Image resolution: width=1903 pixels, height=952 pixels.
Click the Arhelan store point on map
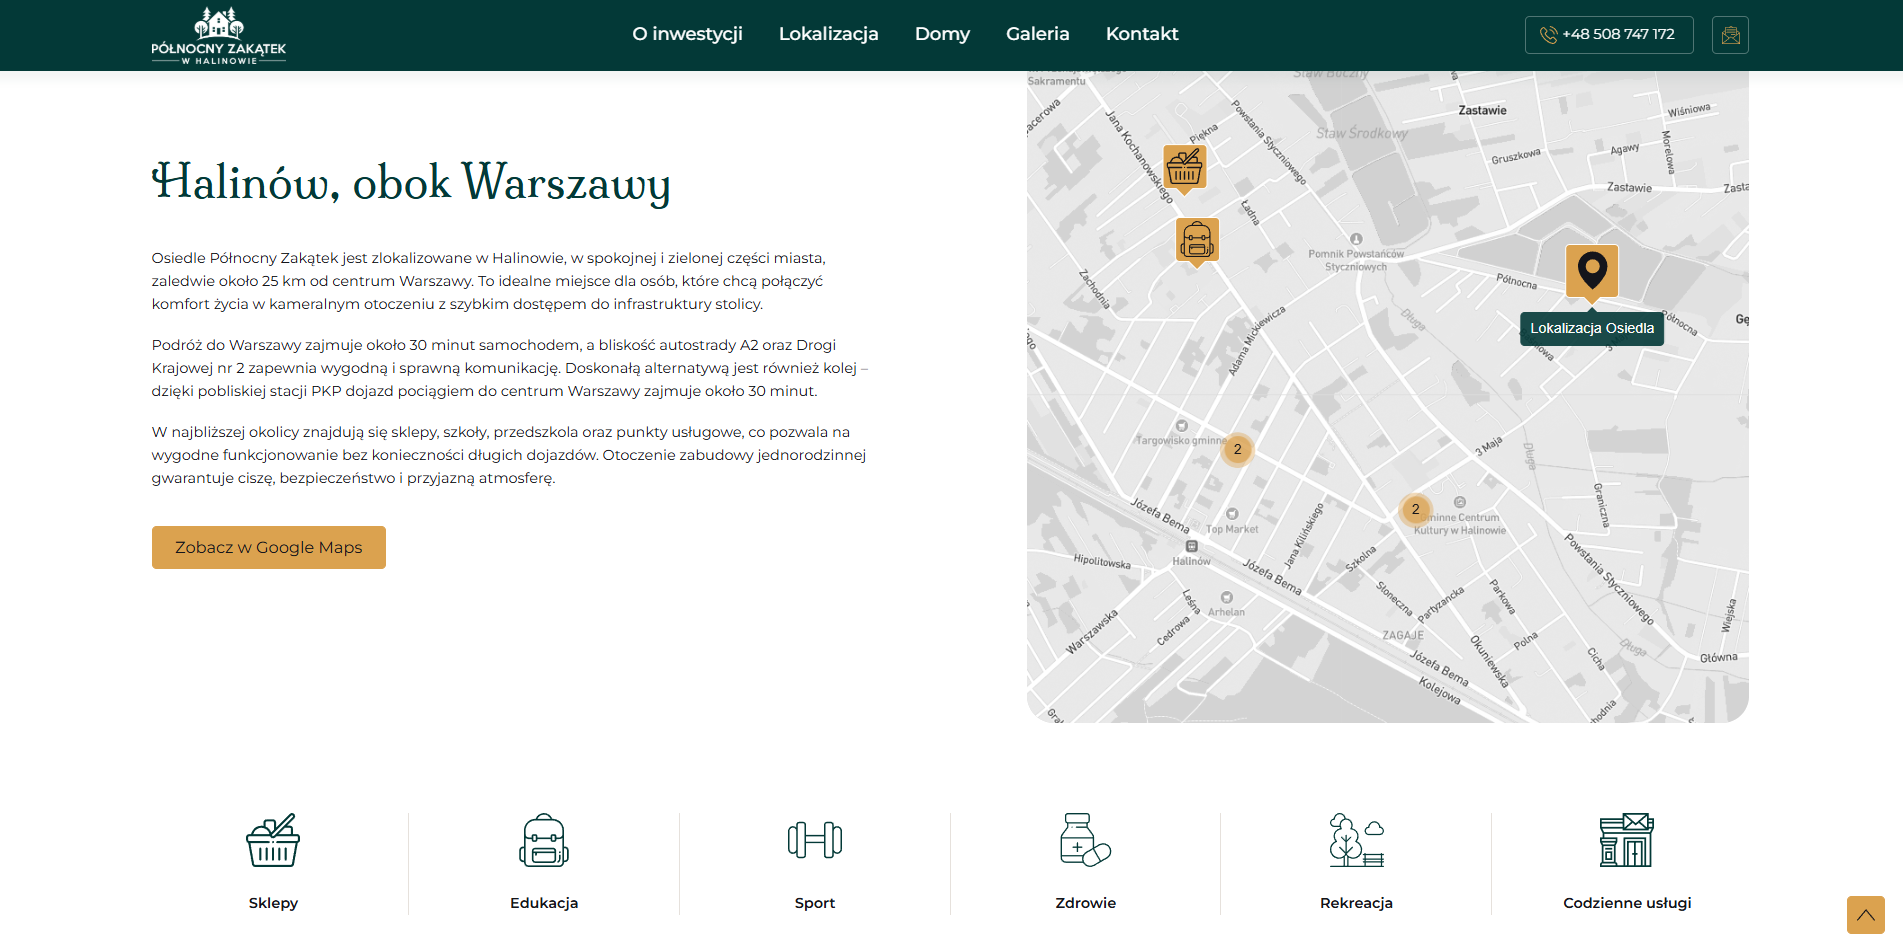1226,597
